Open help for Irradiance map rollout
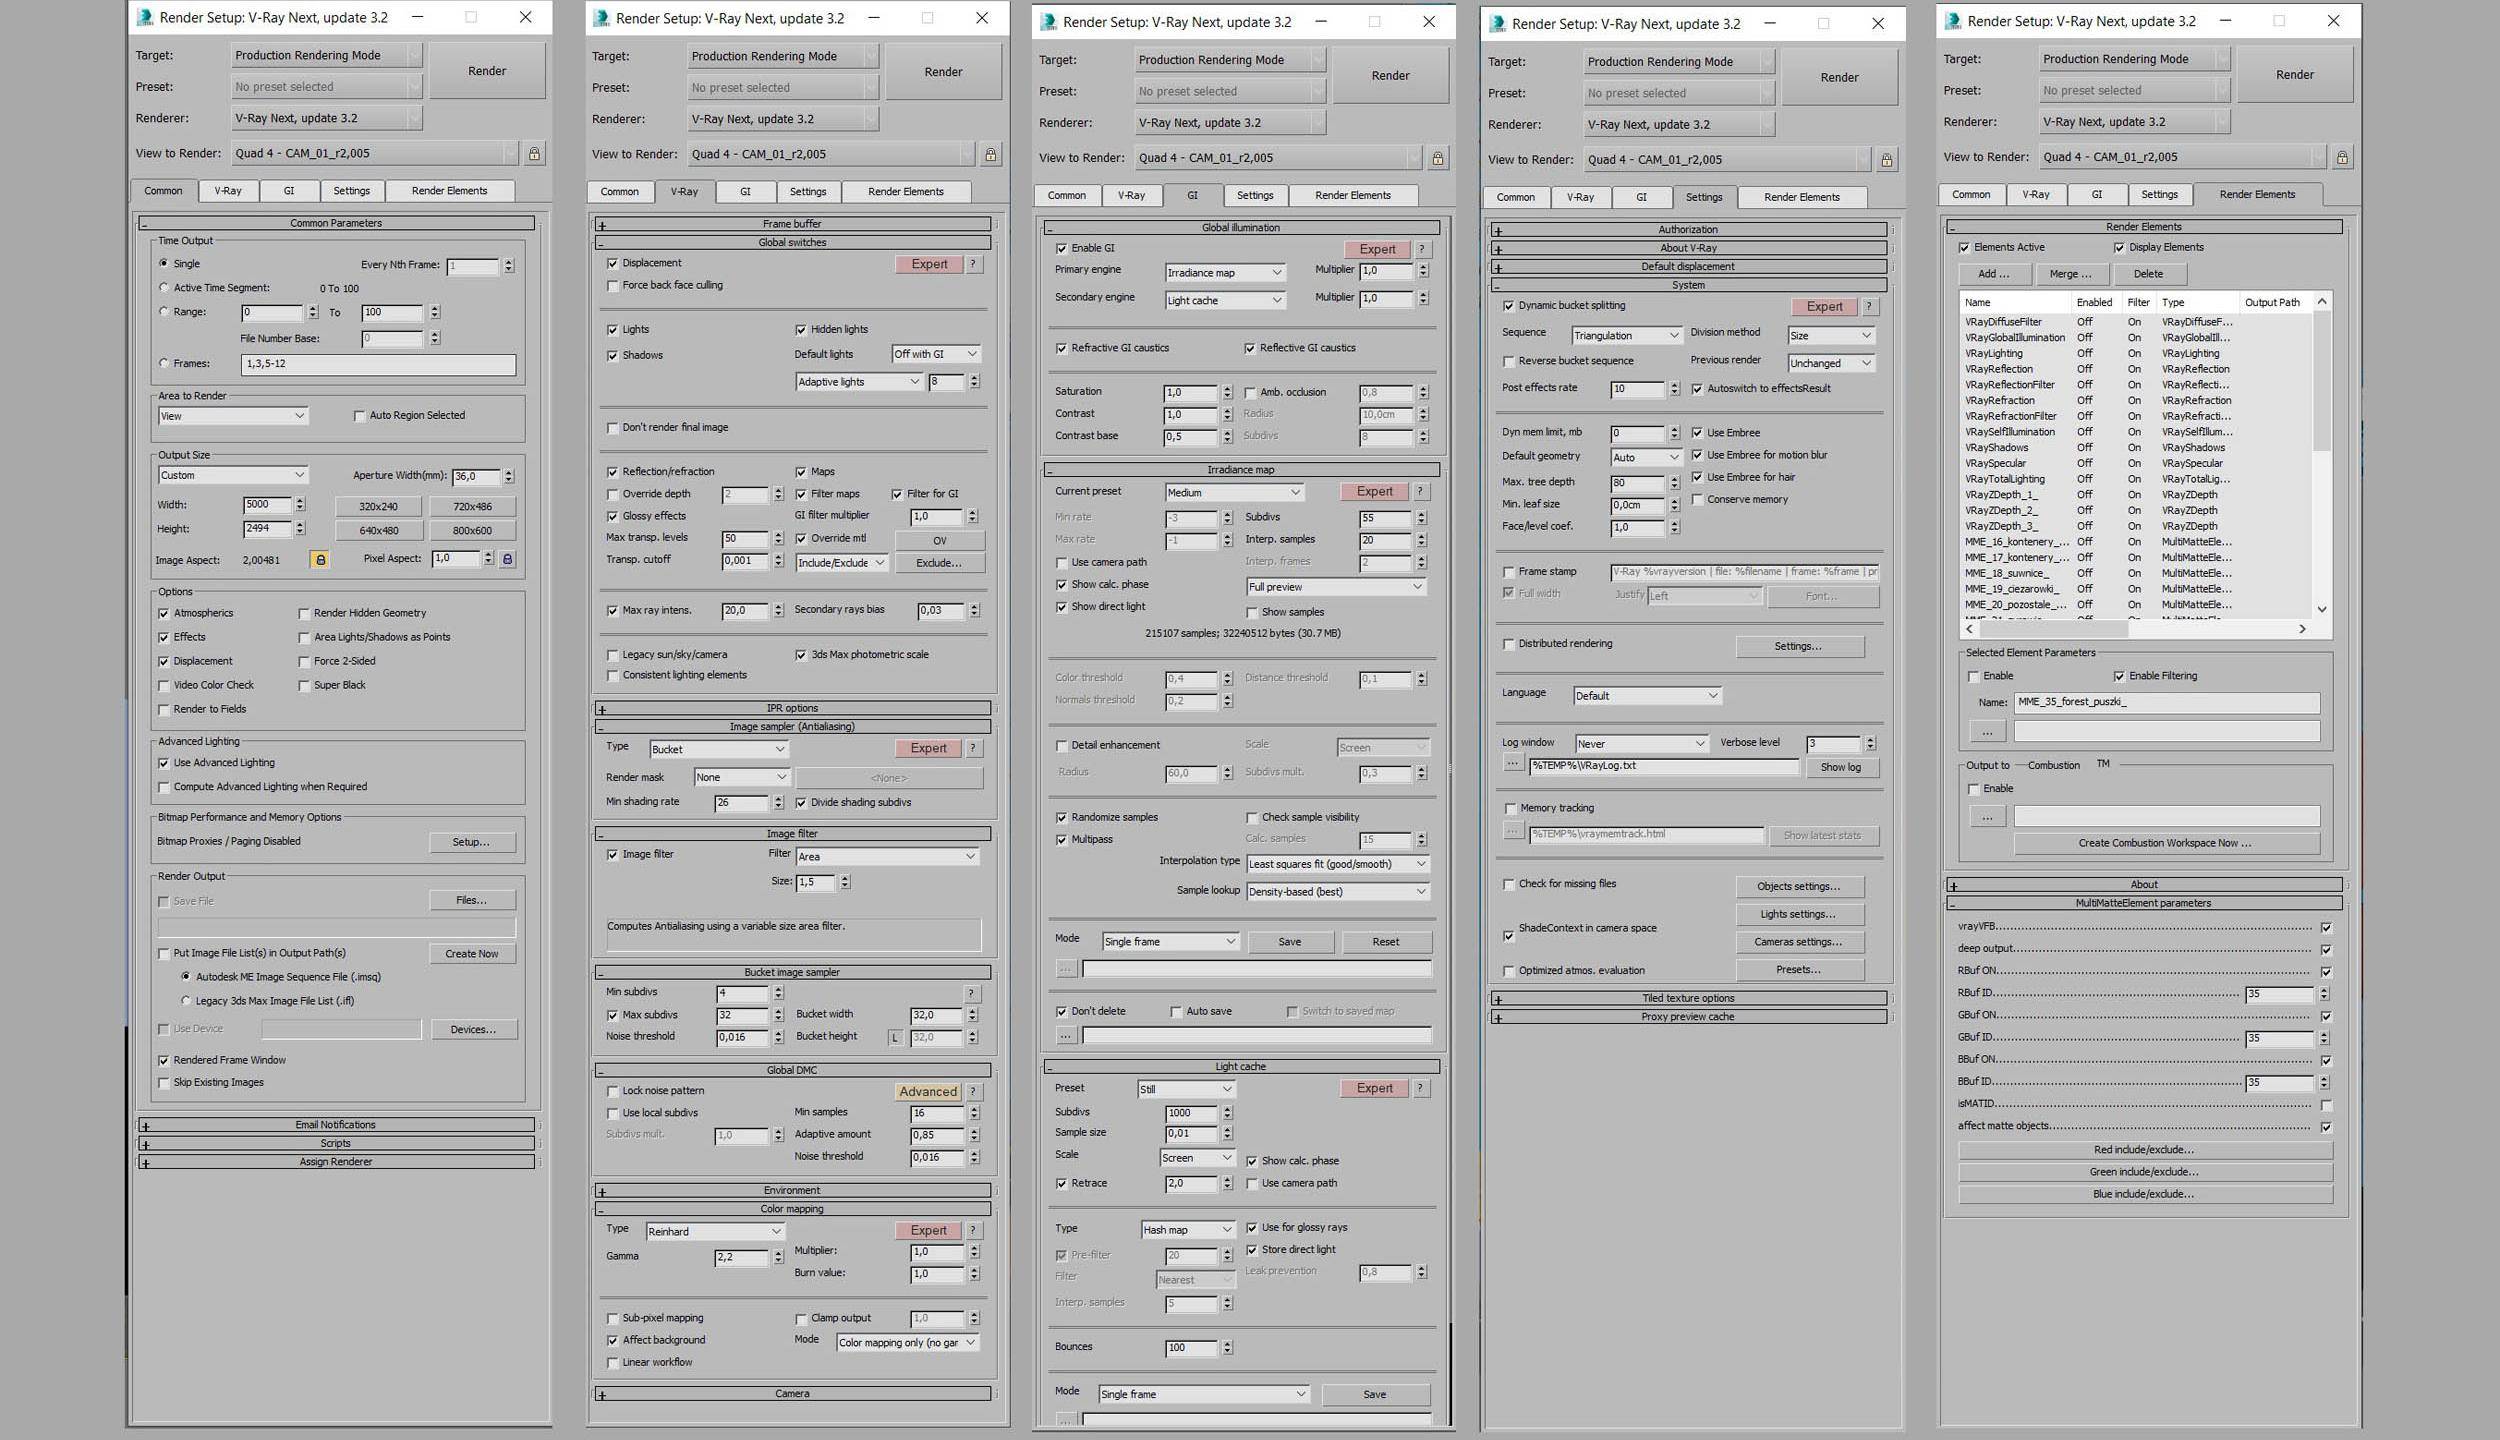 (x=1420, y=491)
